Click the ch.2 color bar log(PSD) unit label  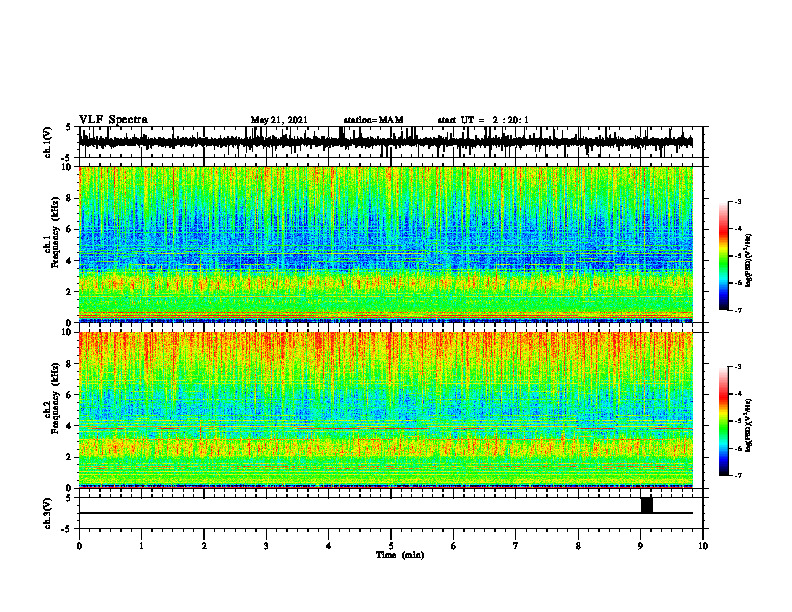pyautogui.click(x=749, y=426)
